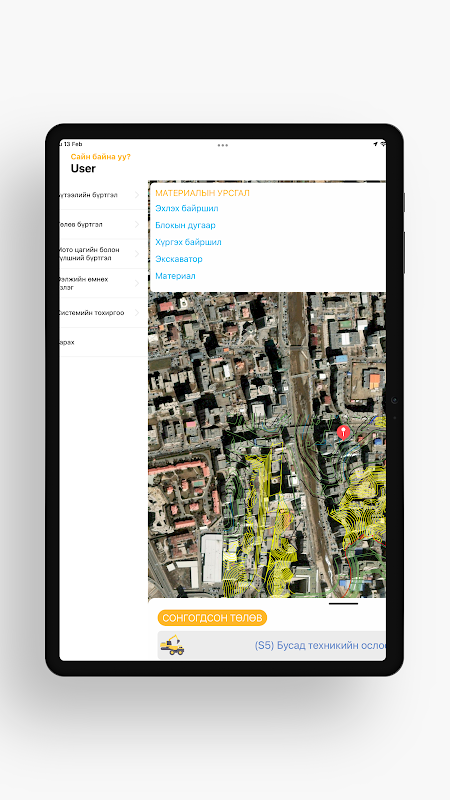The height and width of the screenshot is (800, 450).
Task: Choose Блокын дугаар option
Action: tap(185, 225)
